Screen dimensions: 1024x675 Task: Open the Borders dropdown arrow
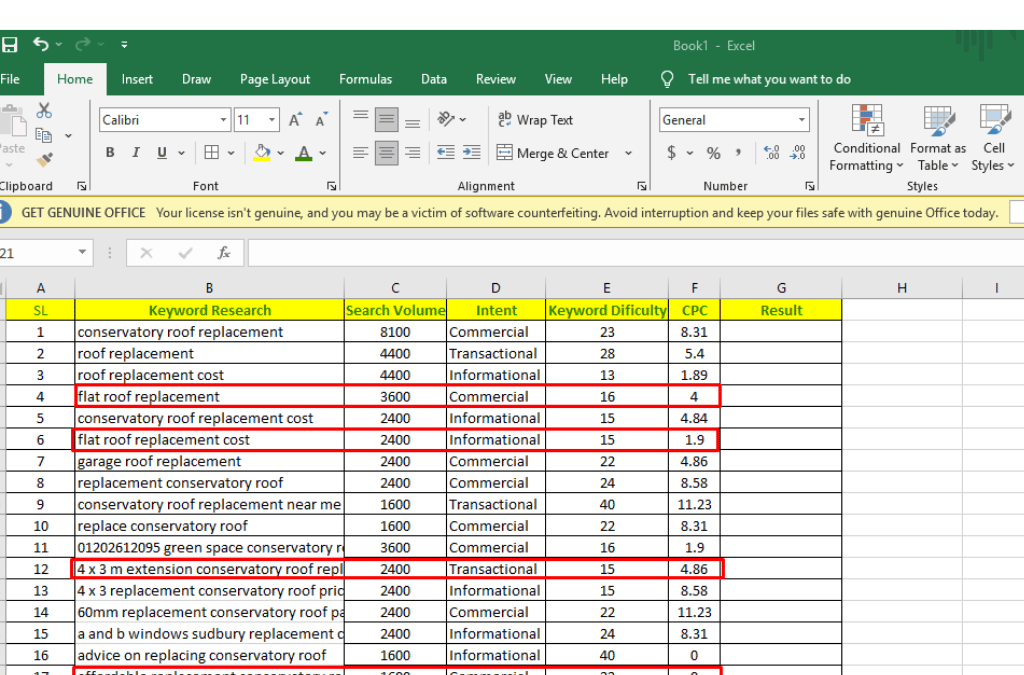coord(231,153)
